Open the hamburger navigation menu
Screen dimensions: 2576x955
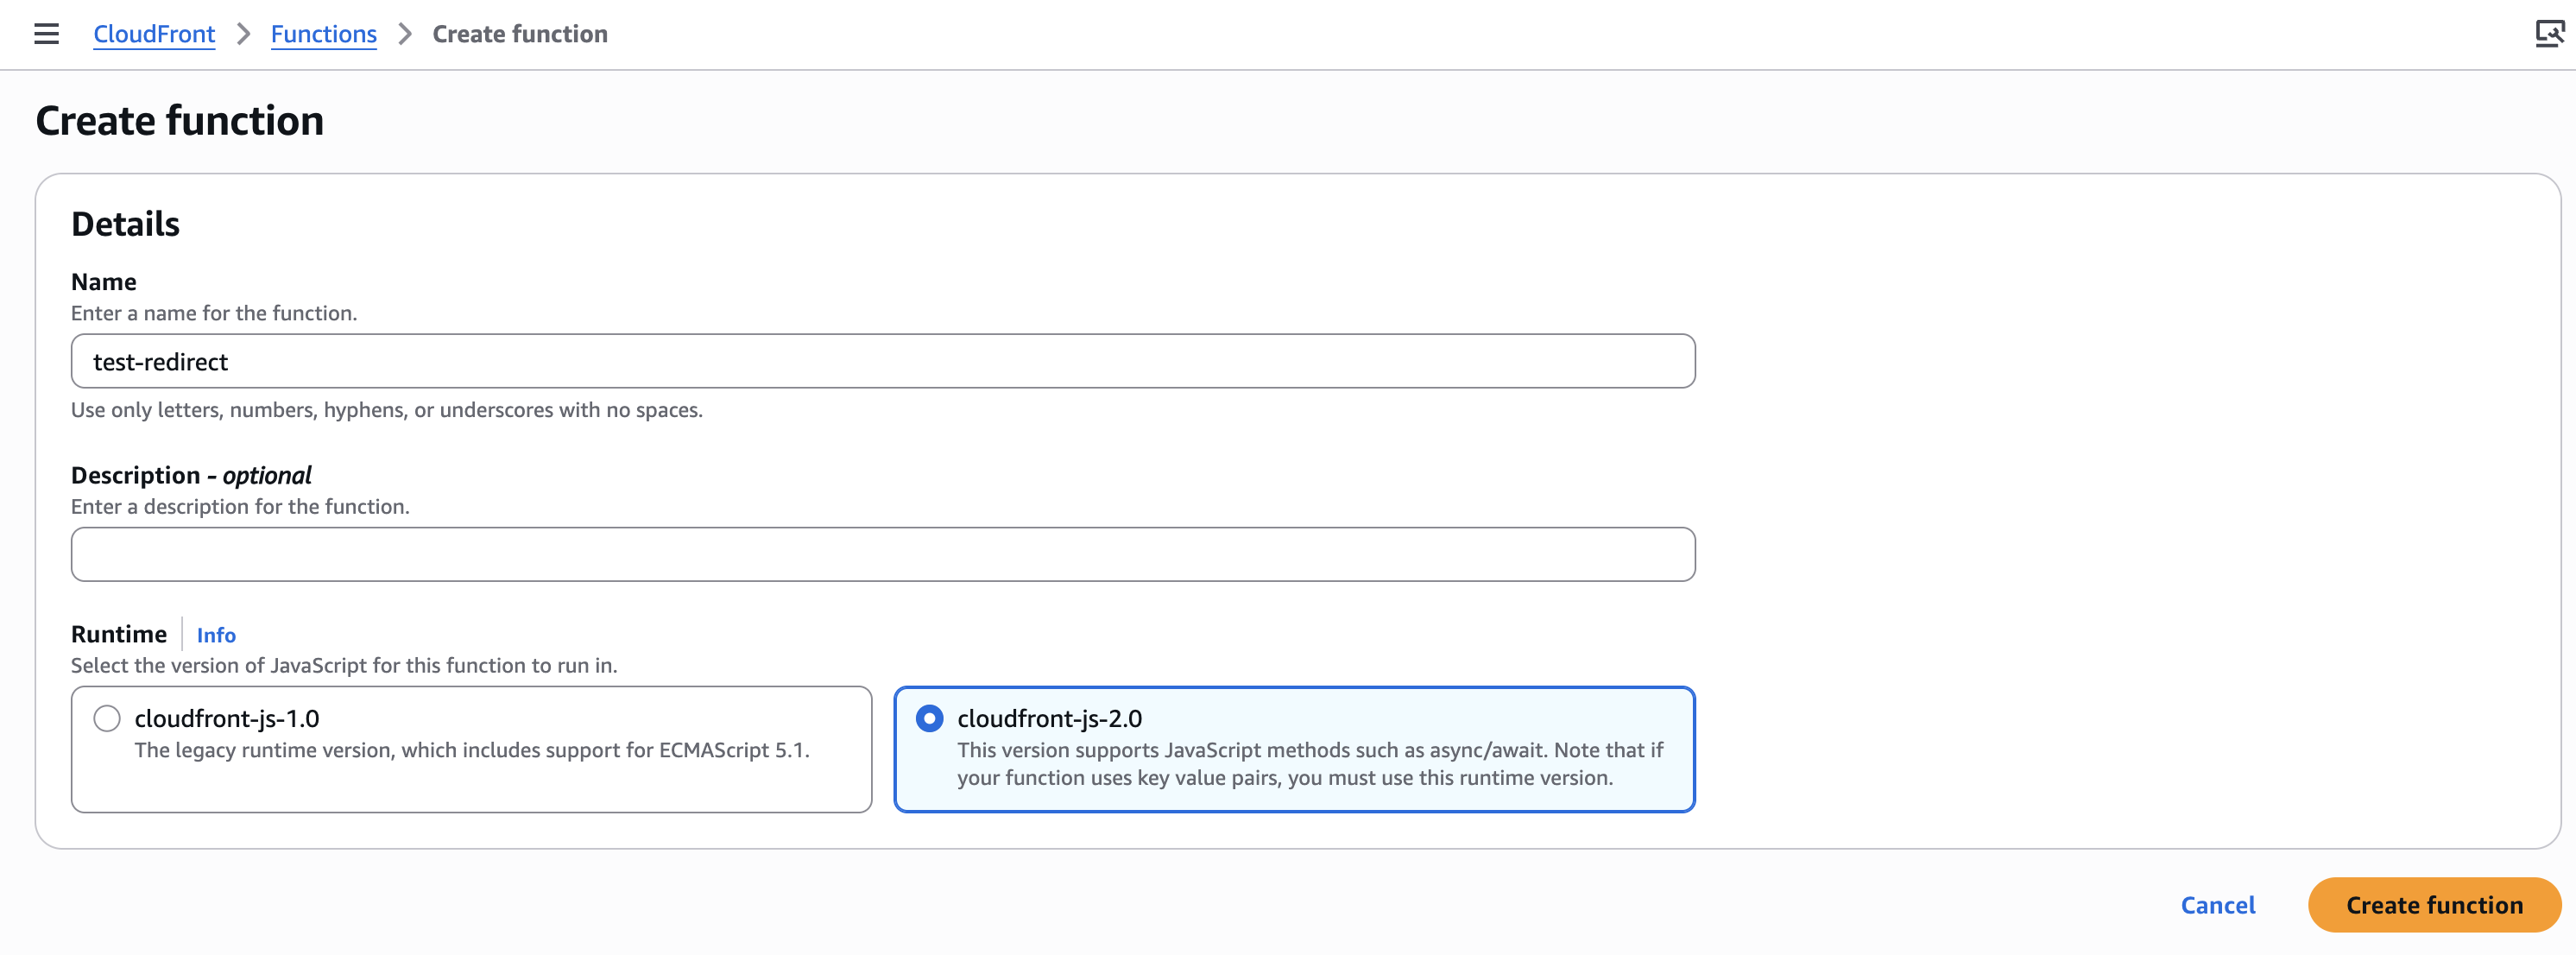[x=46, y=34]
